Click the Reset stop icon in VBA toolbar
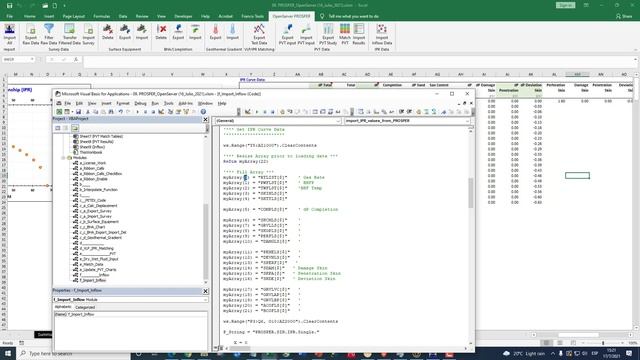 point(153,111)
